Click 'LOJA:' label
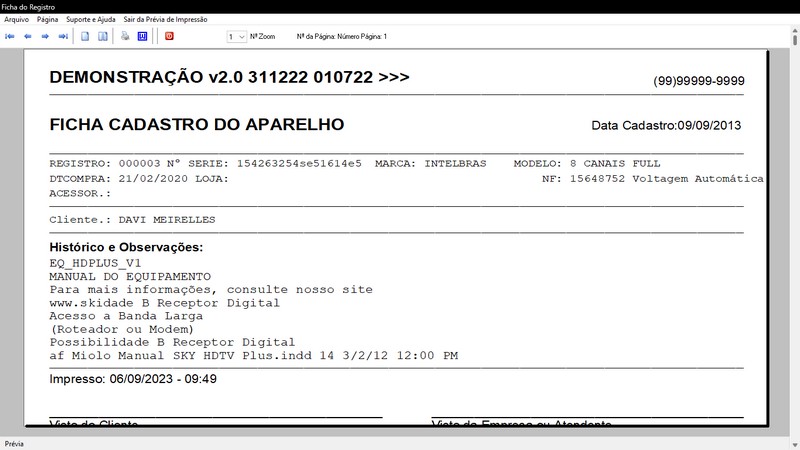 coord(212,179)
